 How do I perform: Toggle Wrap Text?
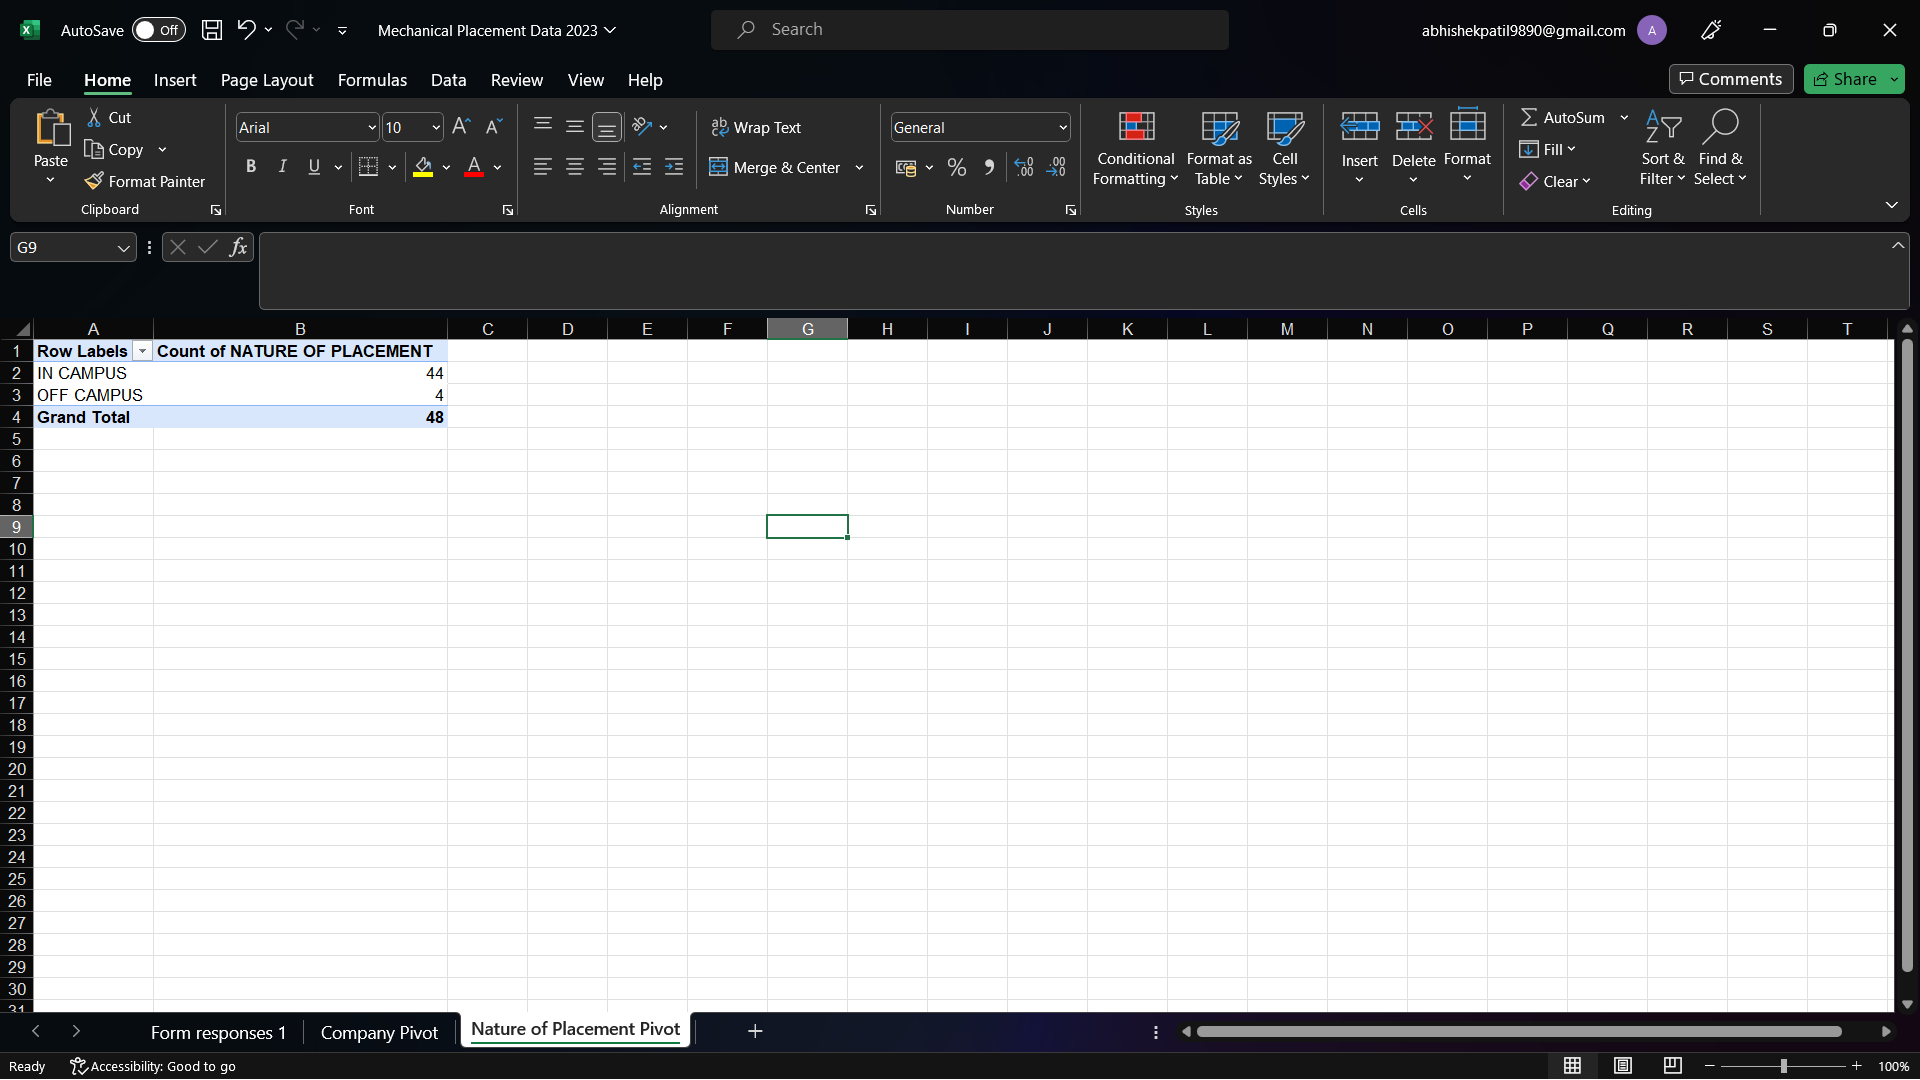click(x=756, y=127)
